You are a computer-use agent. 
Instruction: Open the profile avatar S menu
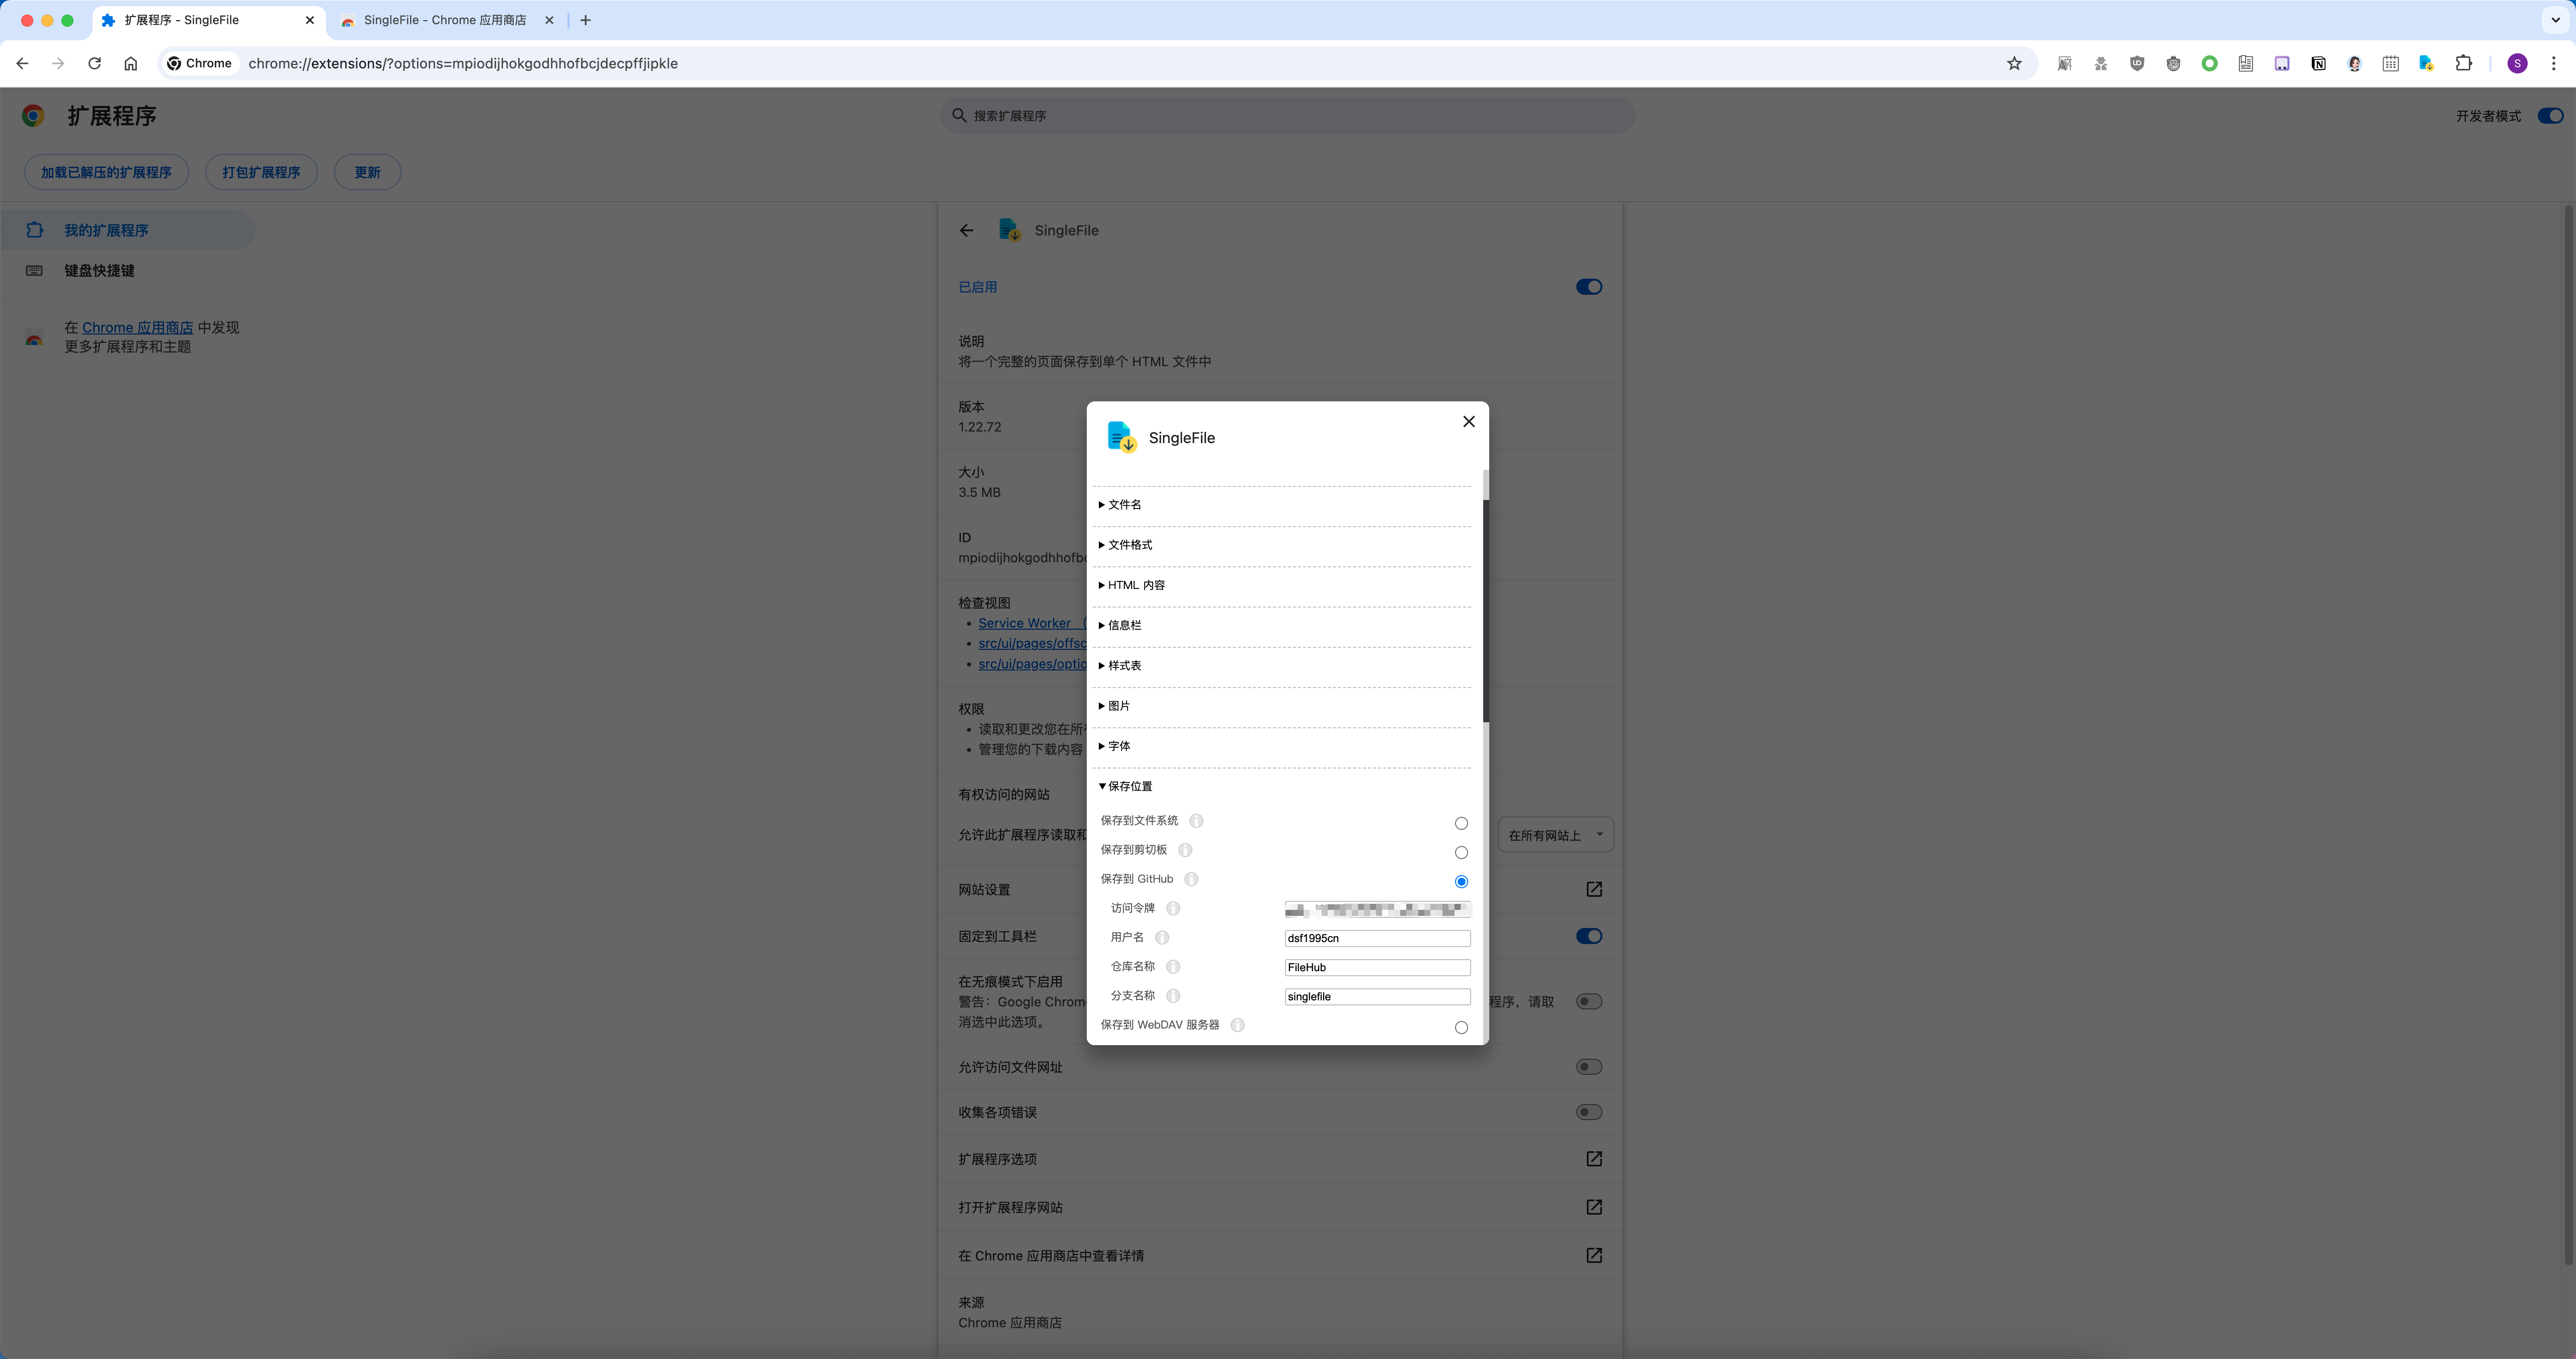2517,63
